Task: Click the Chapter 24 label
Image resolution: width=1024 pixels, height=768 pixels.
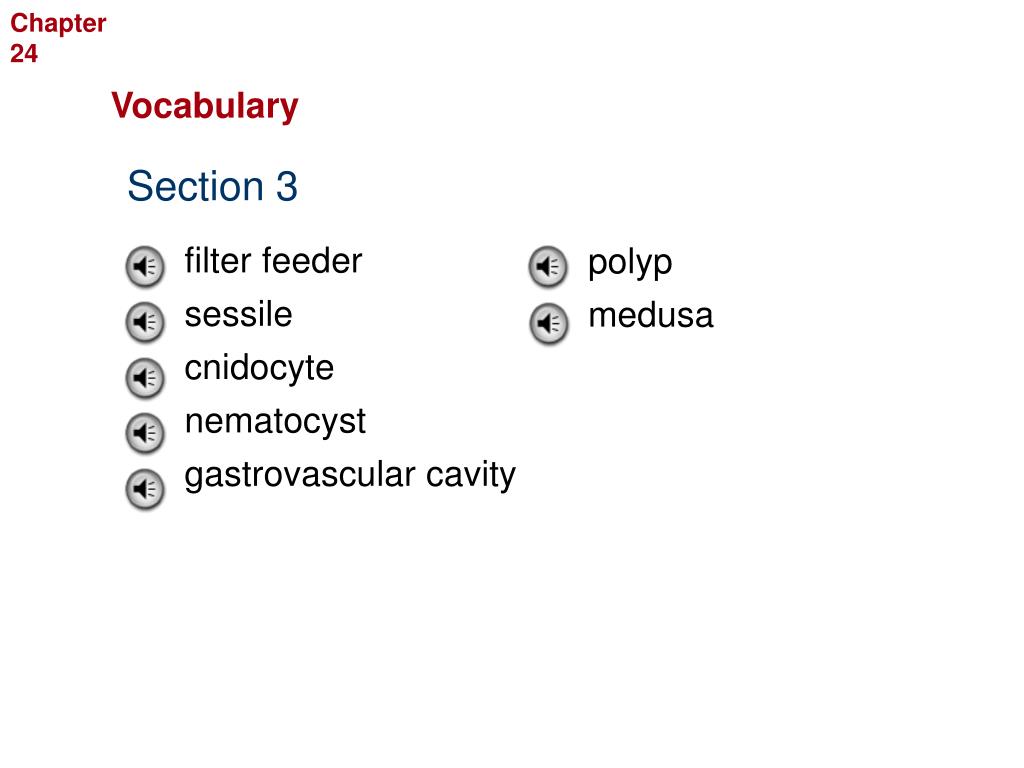Action: click(57, 38)
